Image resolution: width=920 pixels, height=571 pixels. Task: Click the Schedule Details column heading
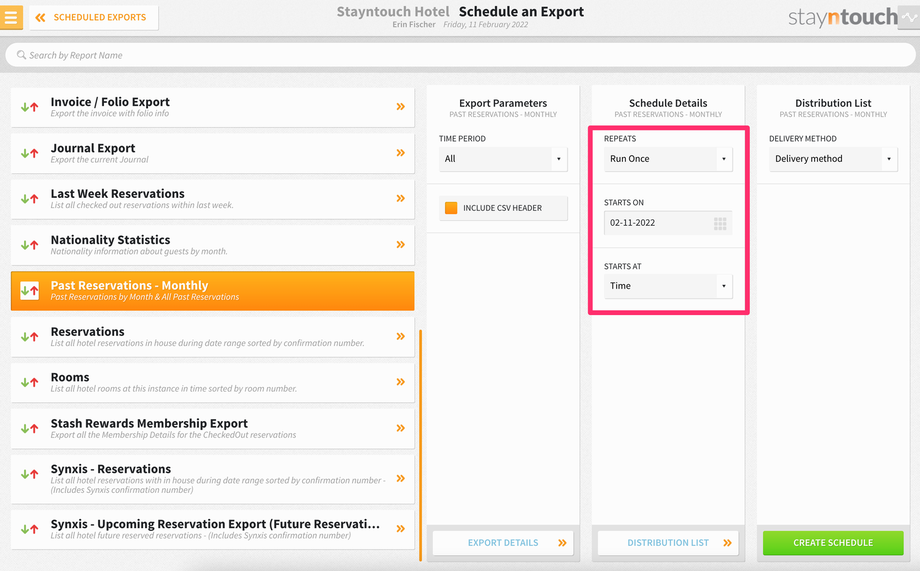coord(668,103)
